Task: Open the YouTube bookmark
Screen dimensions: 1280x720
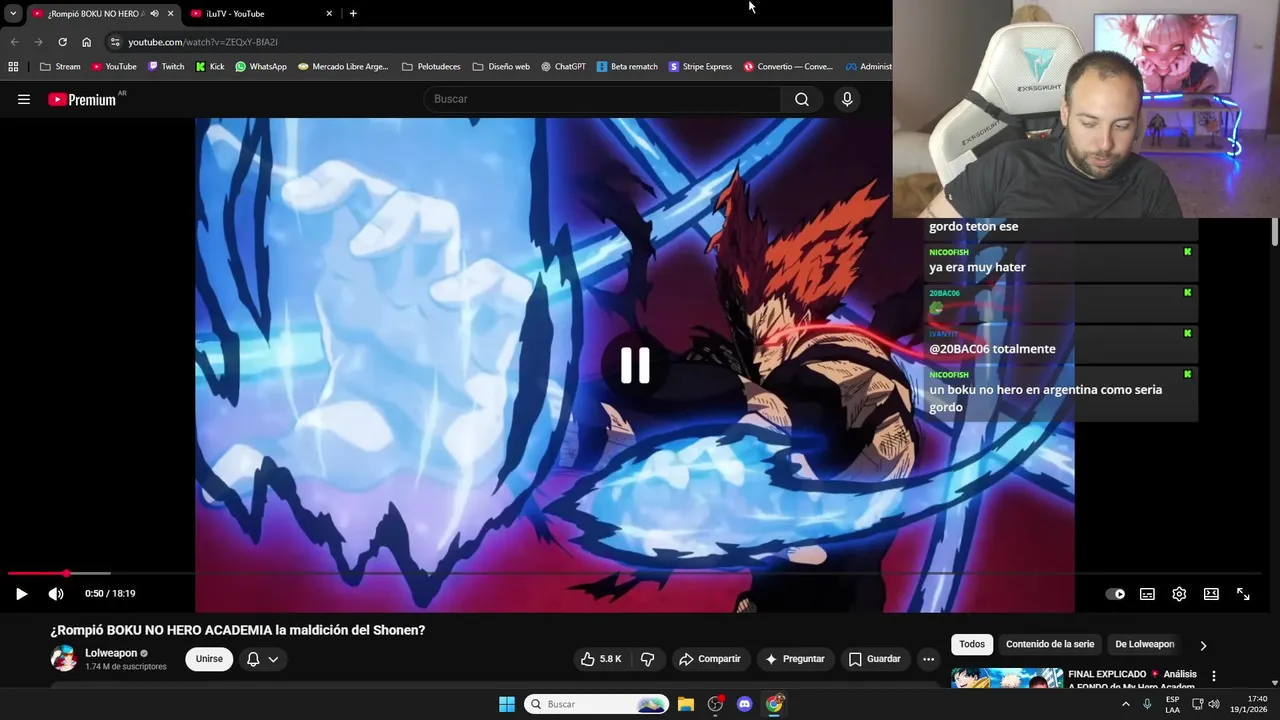Action: pos(114,67)
